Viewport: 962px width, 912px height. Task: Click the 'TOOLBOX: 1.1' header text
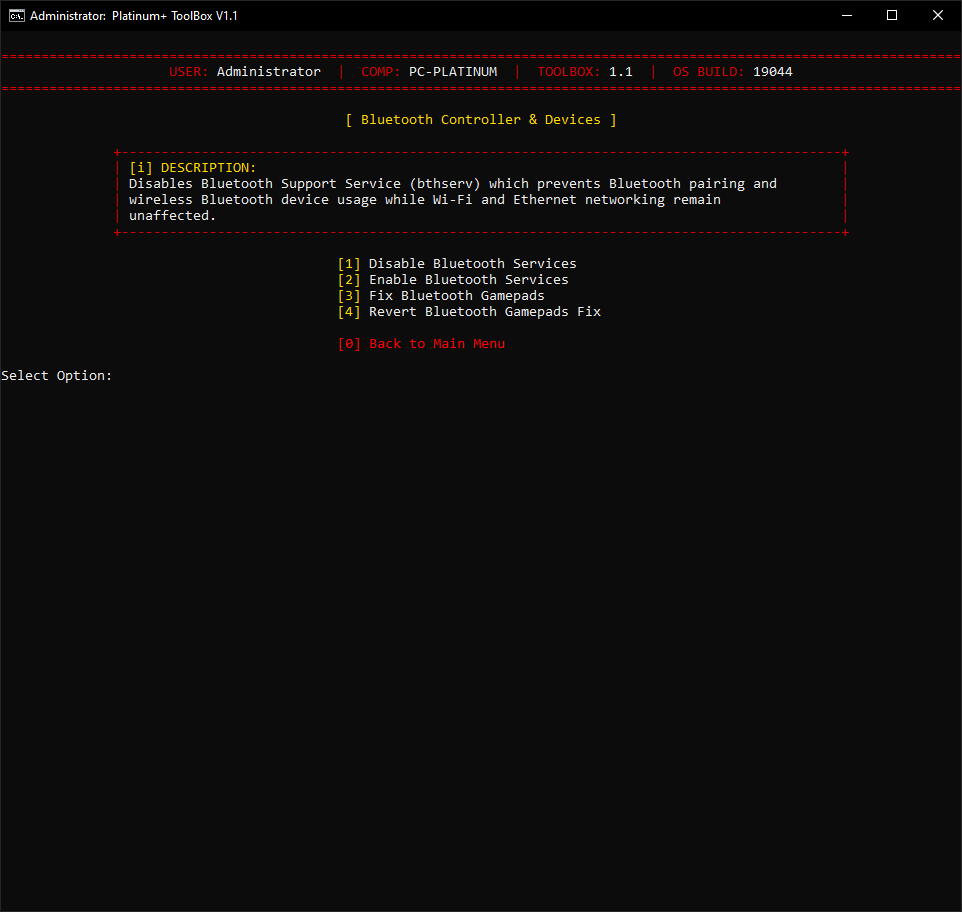(585, 72)
